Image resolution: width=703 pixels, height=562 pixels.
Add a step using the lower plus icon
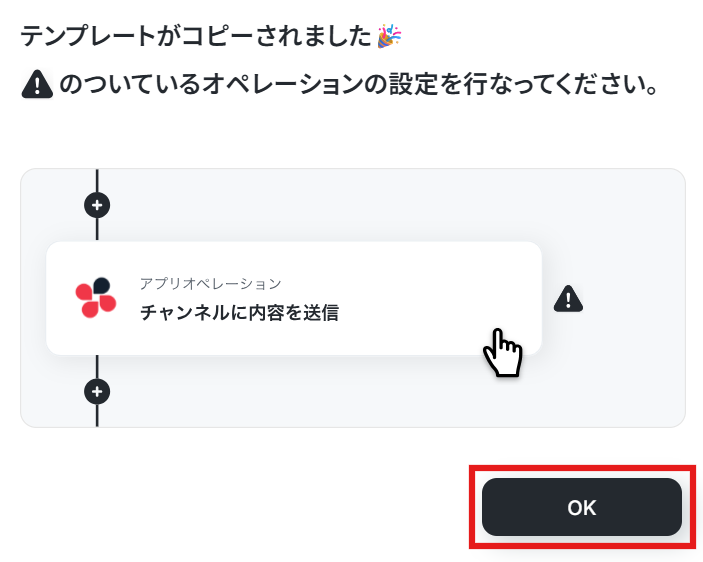tap(97, 392)
